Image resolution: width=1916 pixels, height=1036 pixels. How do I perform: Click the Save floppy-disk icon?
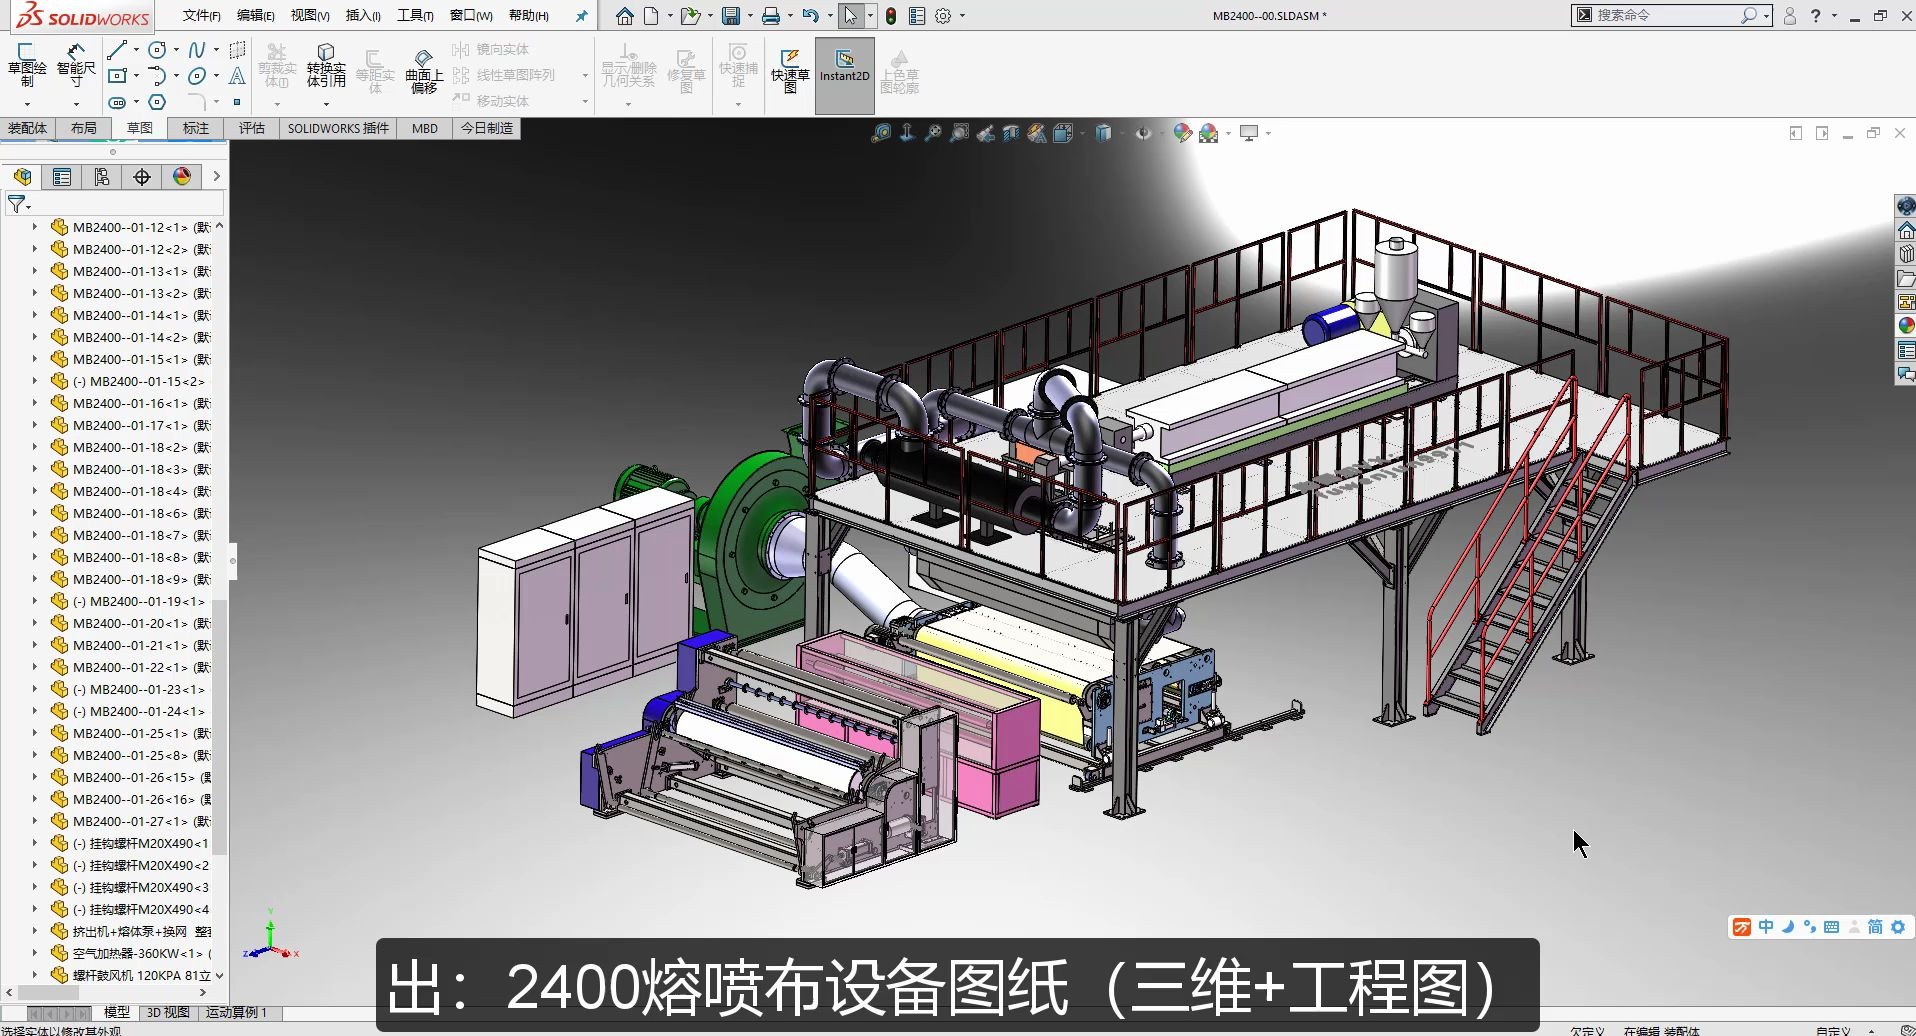pos(731,16)
